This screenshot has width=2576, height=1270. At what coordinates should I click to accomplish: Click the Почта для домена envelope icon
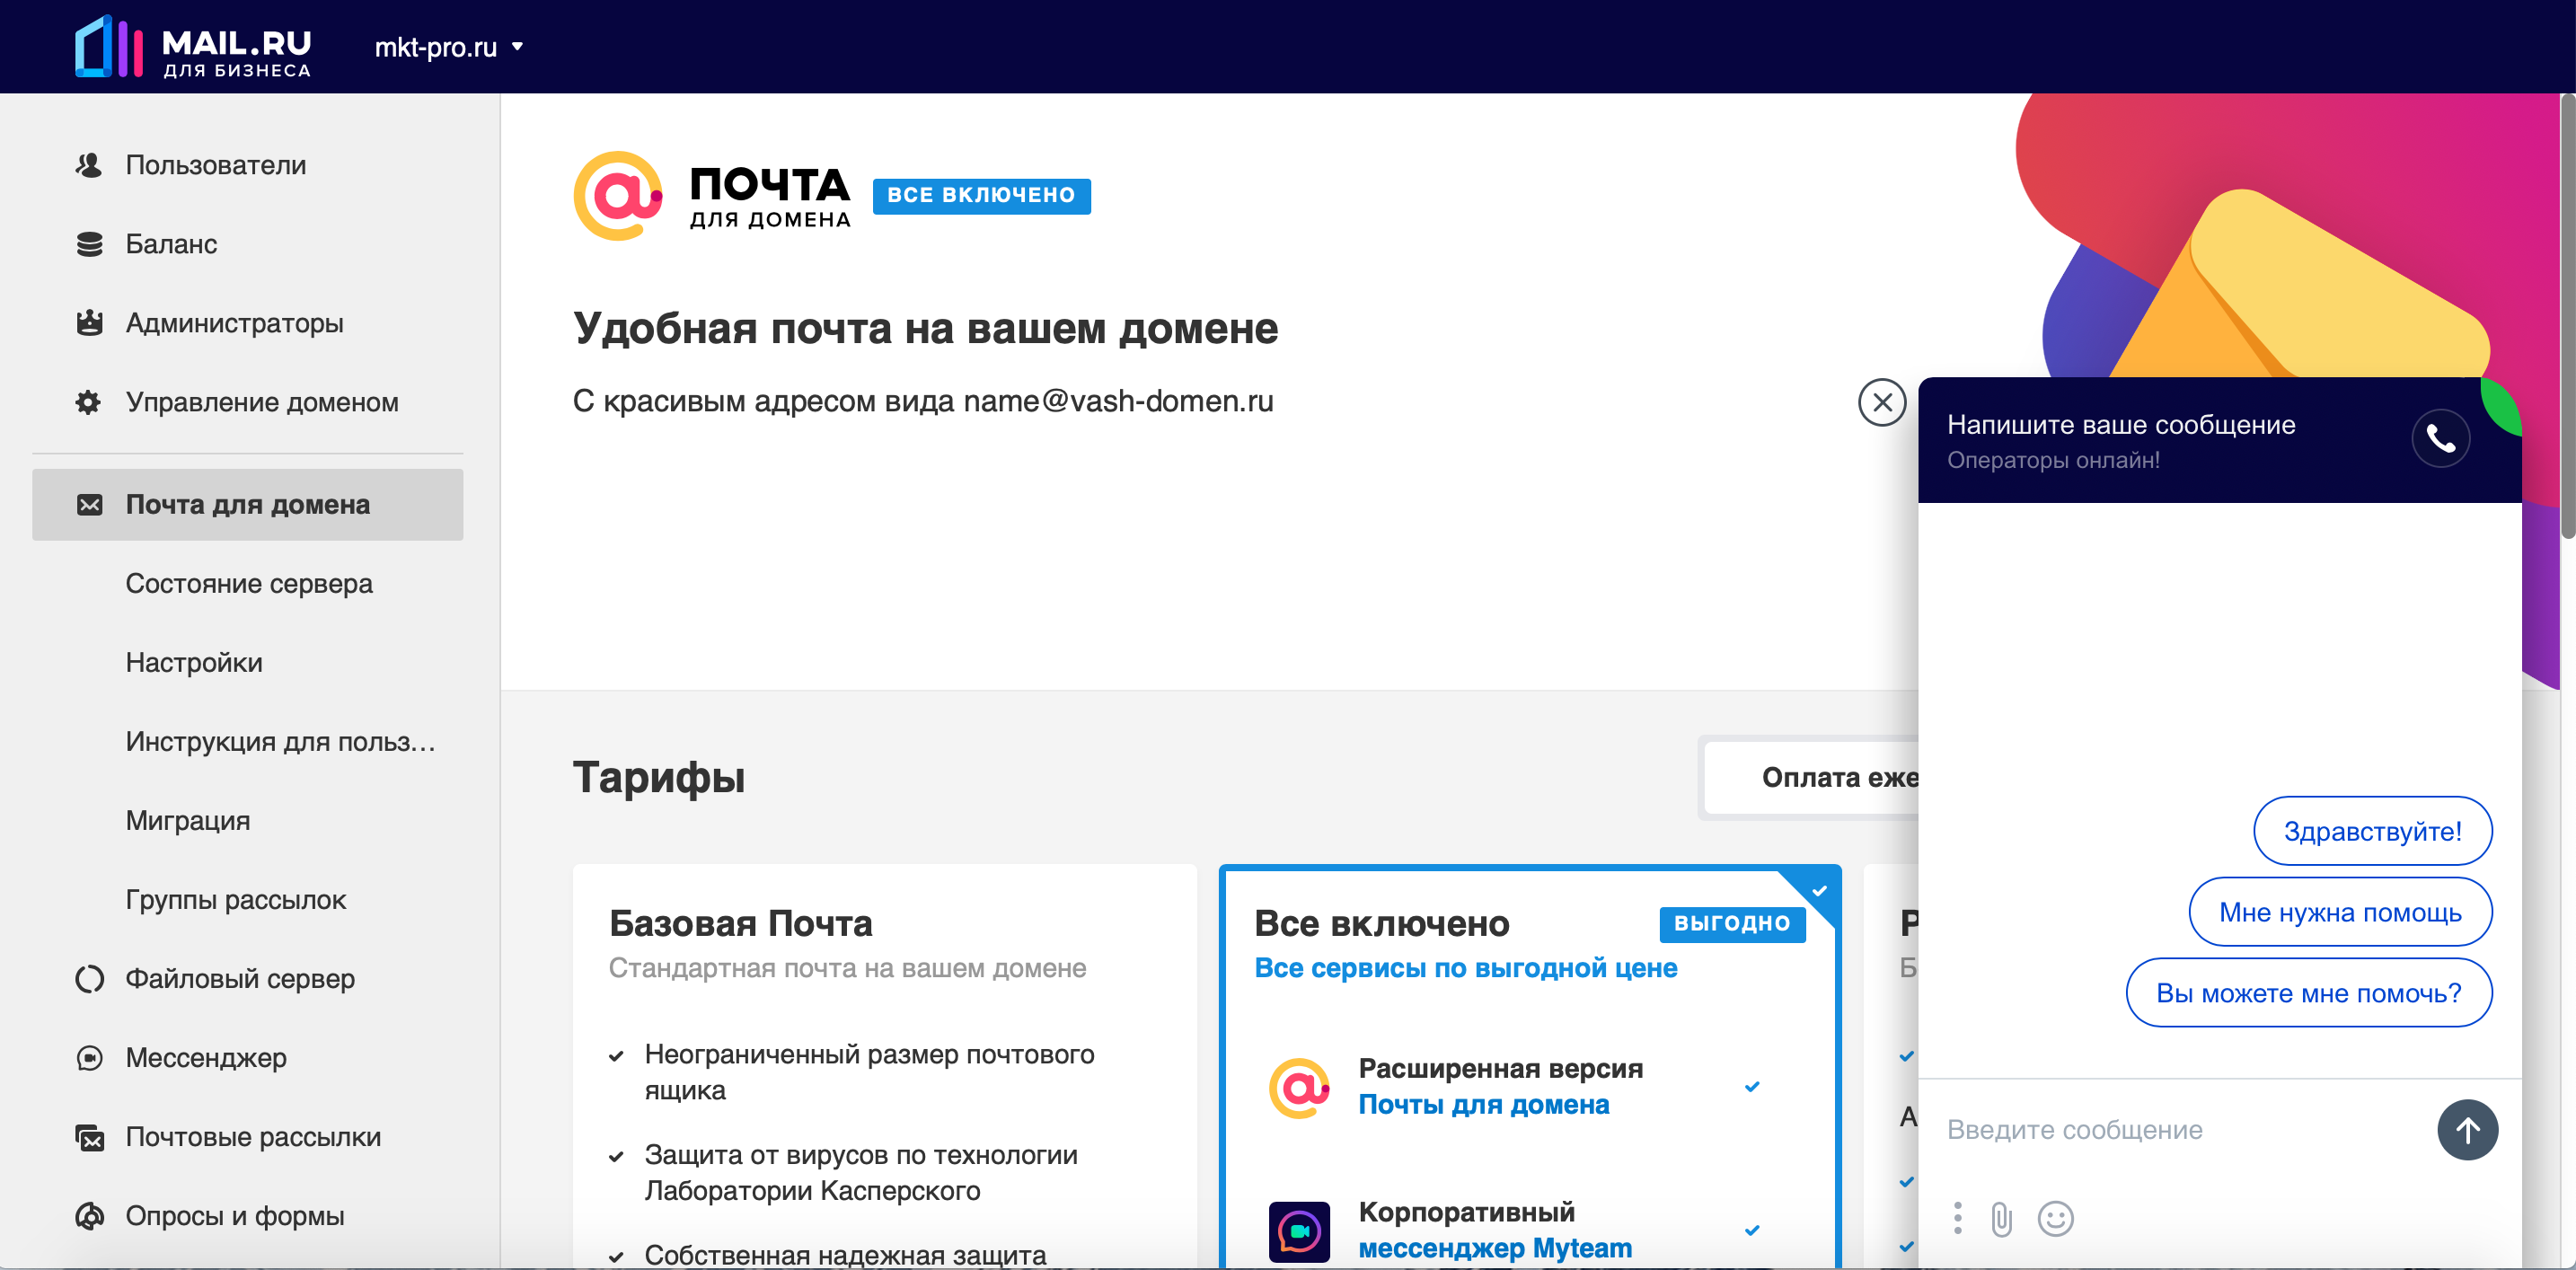89,505
